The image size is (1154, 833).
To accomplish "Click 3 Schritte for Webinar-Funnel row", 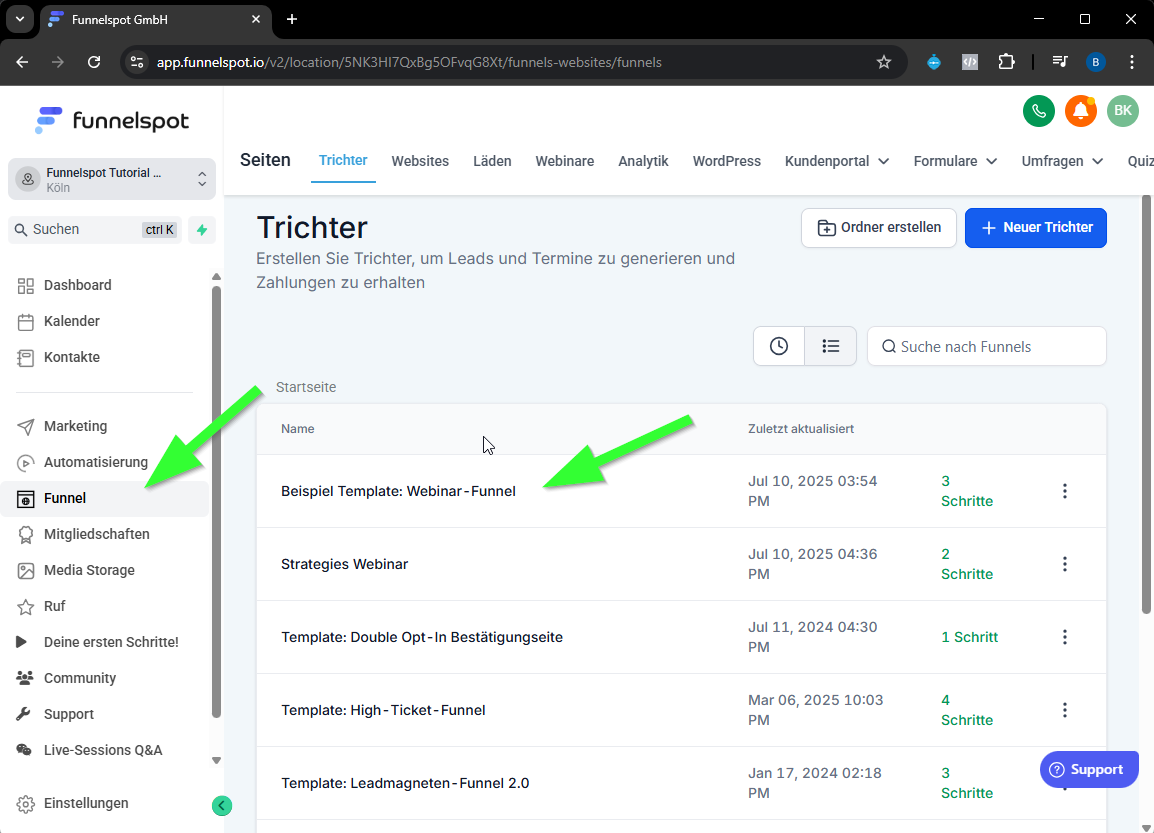I will [966, 492].
